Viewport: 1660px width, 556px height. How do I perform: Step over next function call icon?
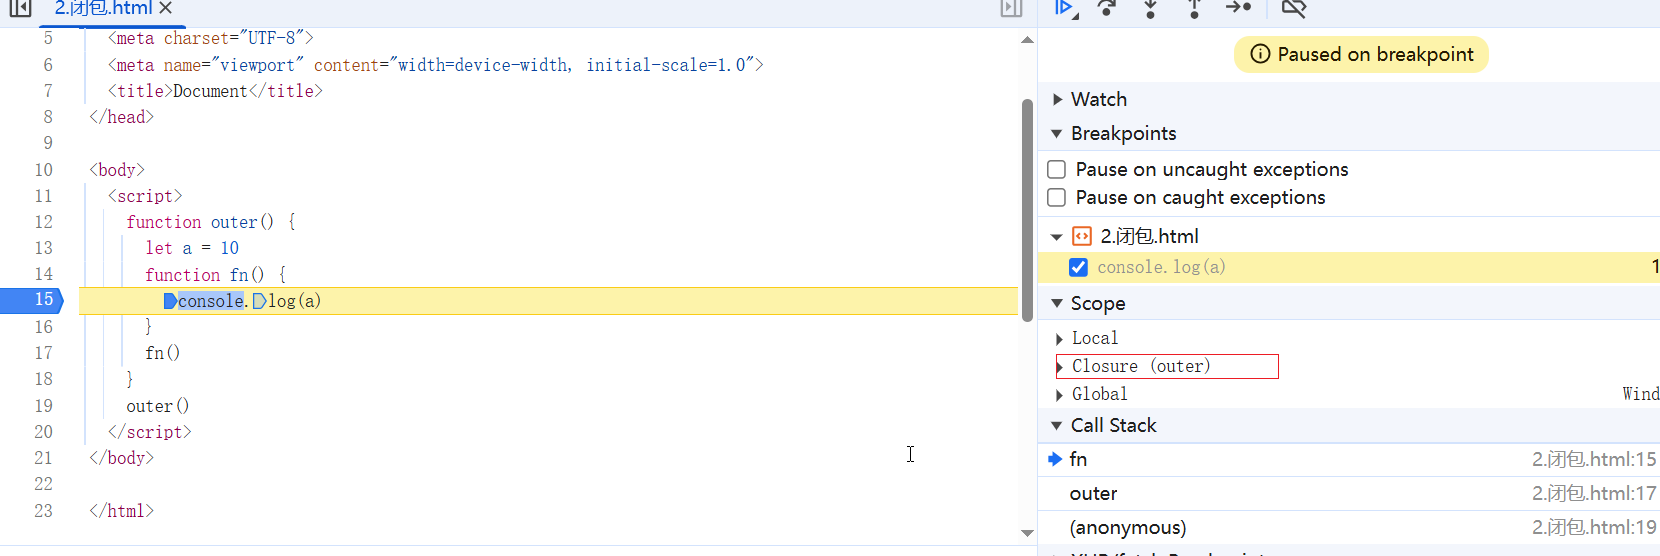(x=1107, y=8)
